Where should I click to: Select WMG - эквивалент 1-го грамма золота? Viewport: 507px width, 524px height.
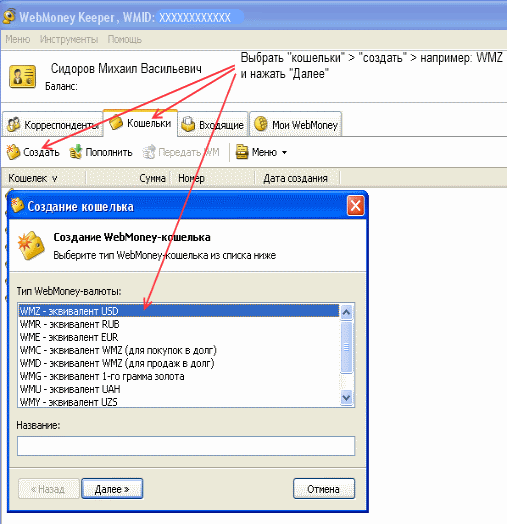179,376
